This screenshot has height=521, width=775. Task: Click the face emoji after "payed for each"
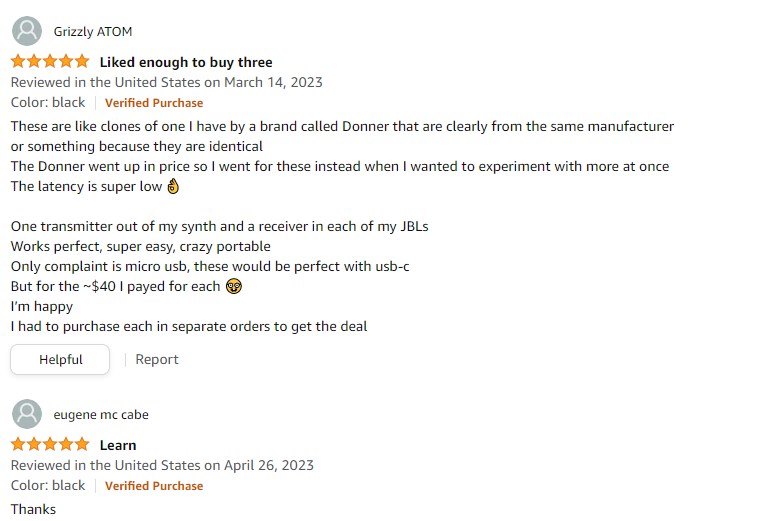[x=234, y=286]
